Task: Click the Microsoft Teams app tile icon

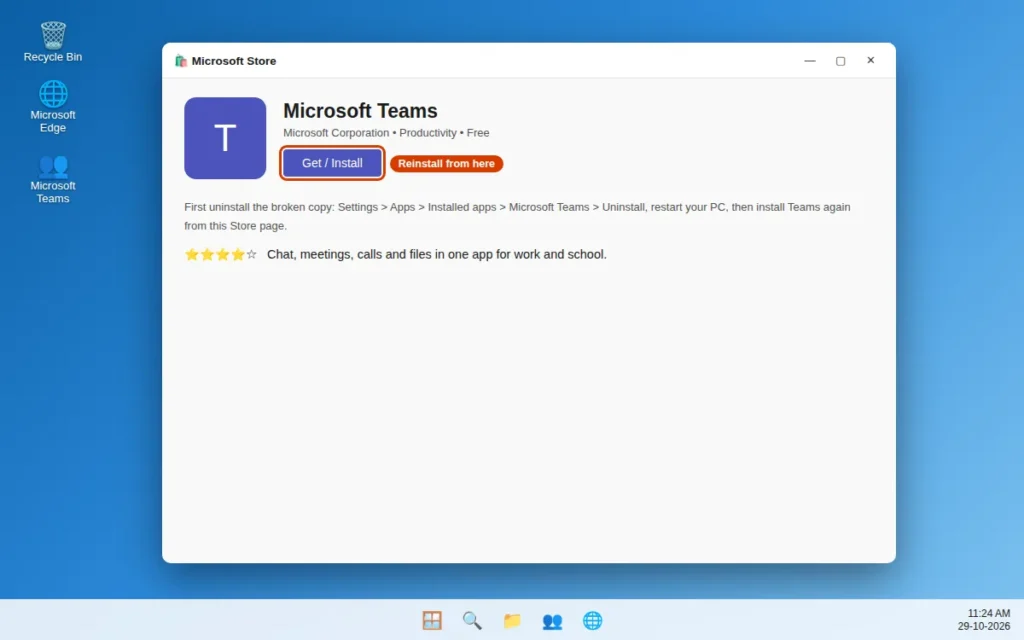Action: coord(225,138)
